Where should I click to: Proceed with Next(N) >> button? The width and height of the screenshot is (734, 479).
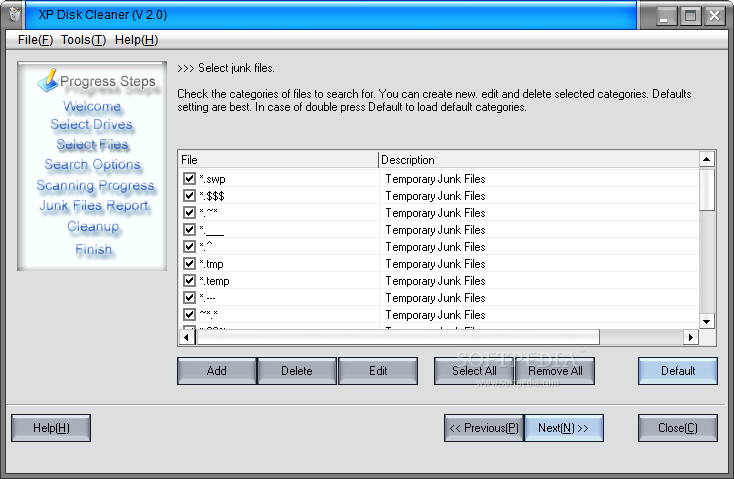pyautogui.click(x=564, y=428)
